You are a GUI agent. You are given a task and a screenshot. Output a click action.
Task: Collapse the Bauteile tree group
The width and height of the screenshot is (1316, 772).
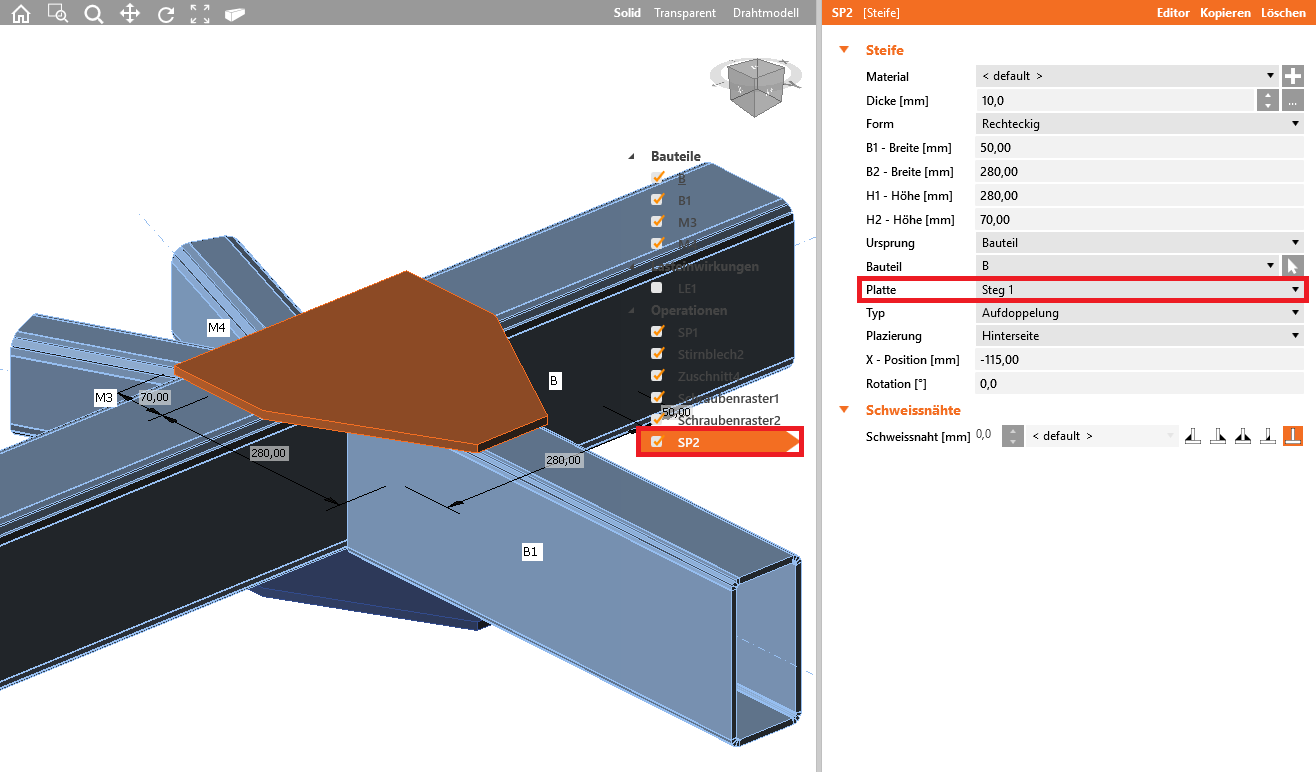point(631,157)
